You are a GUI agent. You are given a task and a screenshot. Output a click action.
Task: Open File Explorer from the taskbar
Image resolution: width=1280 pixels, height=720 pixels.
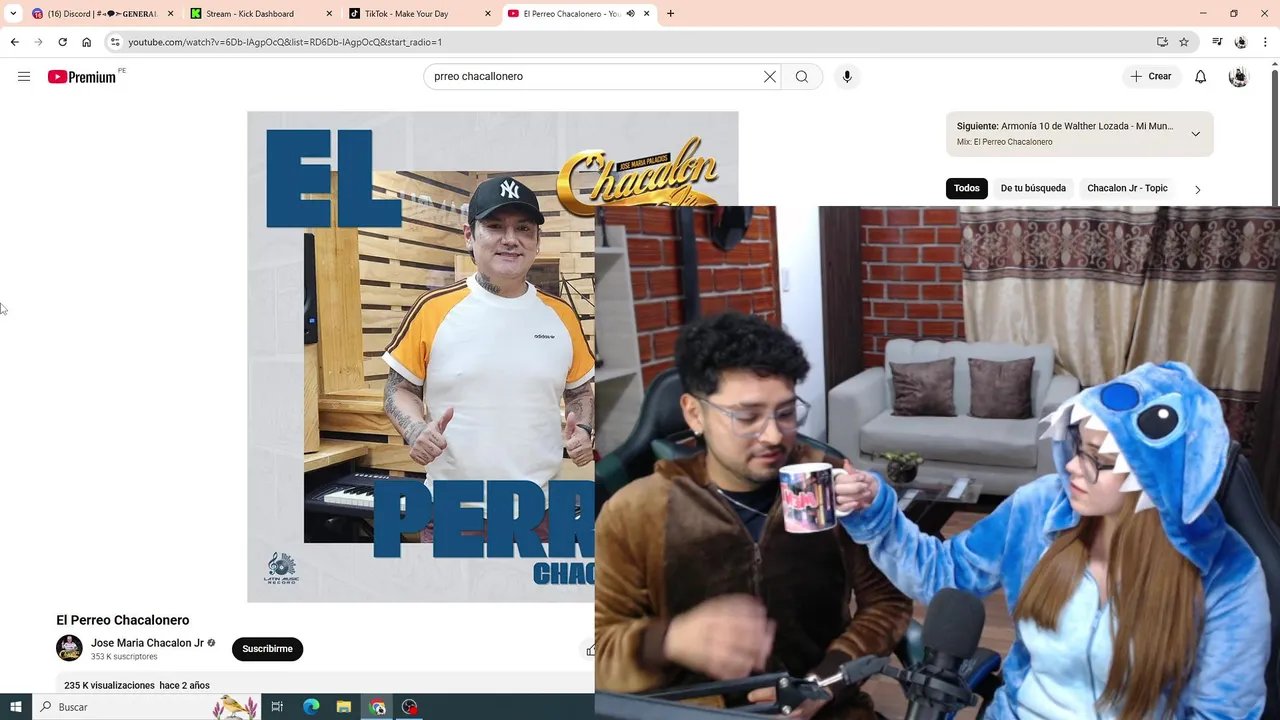(344, 707)
